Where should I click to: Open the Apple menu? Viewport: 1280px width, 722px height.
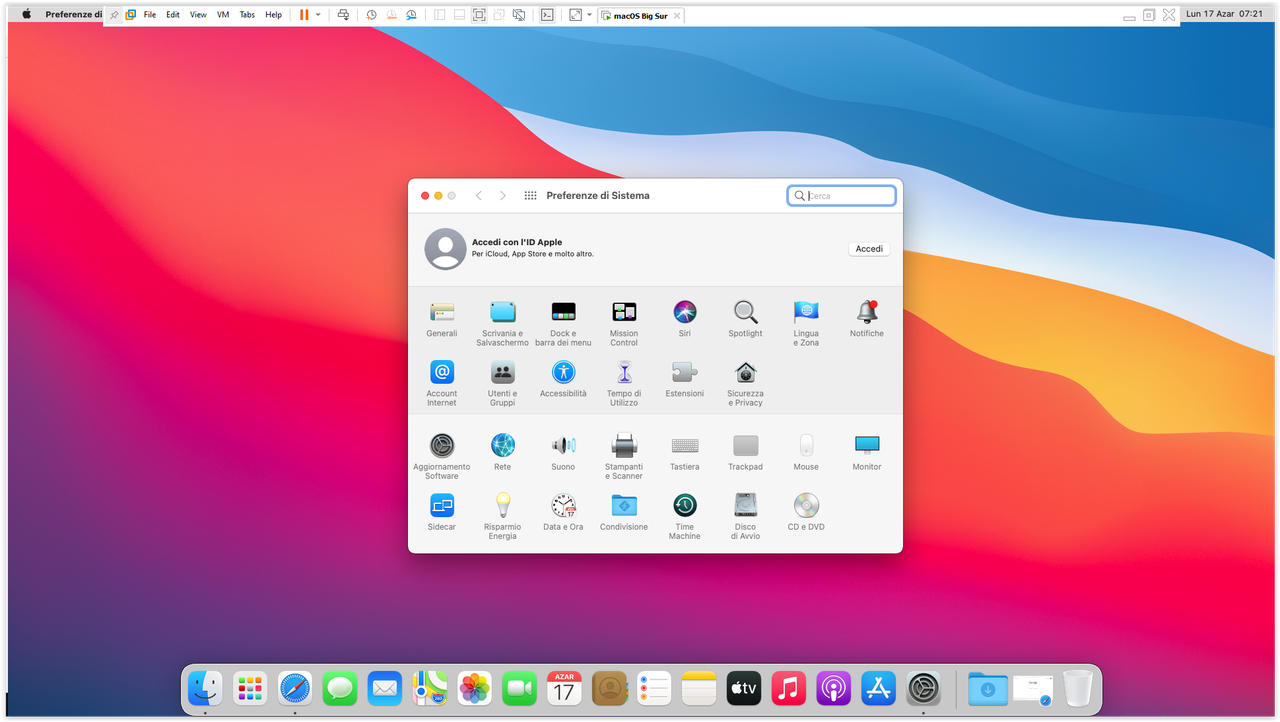pos(26,14)
